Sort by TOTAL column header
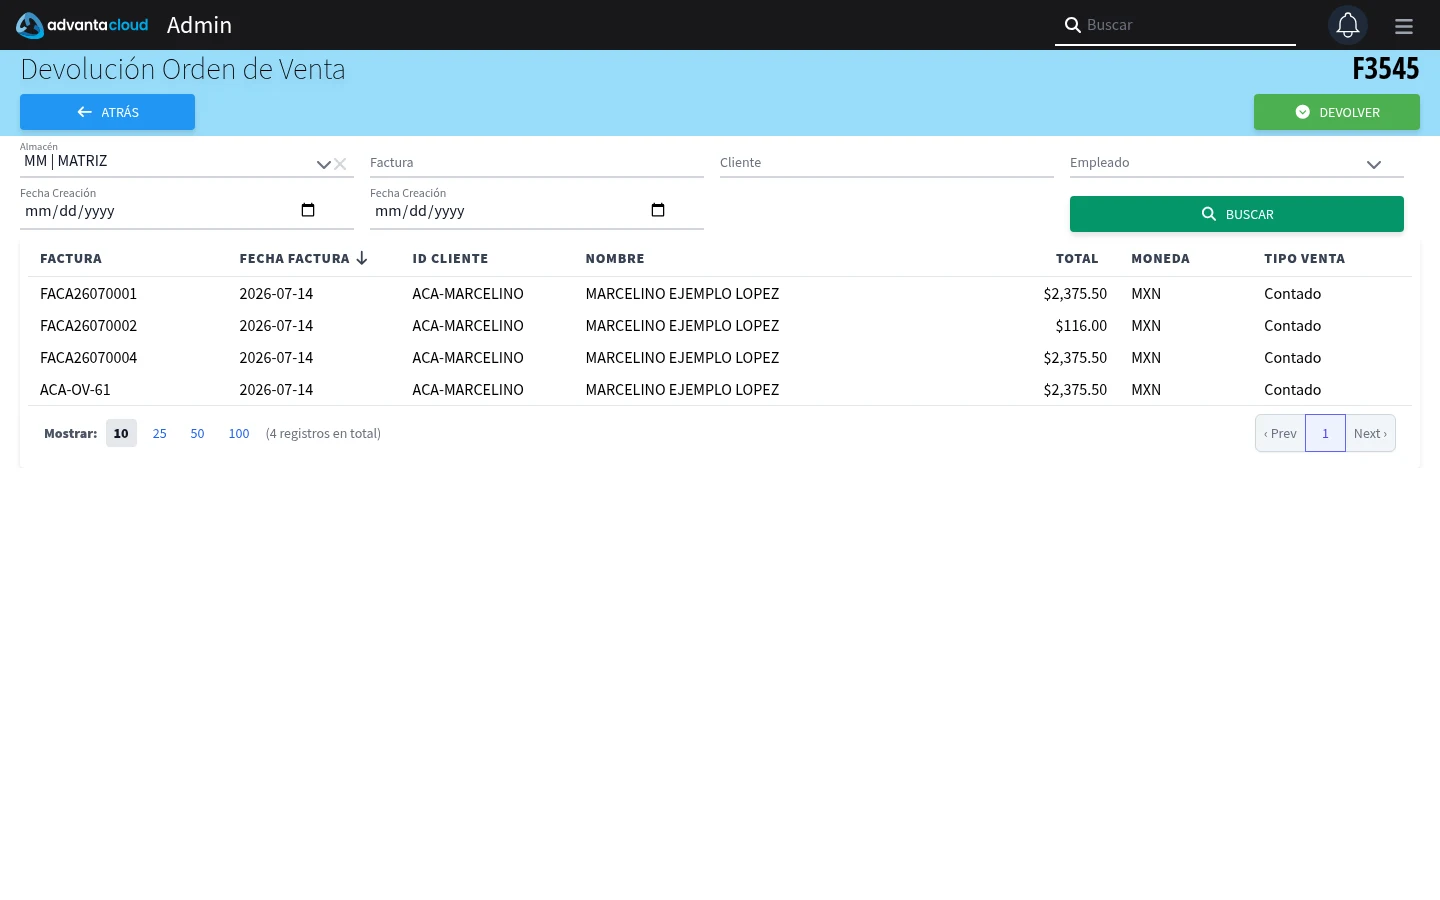The height and width of the screenshot is (900, 1440). coord(1077,258)
